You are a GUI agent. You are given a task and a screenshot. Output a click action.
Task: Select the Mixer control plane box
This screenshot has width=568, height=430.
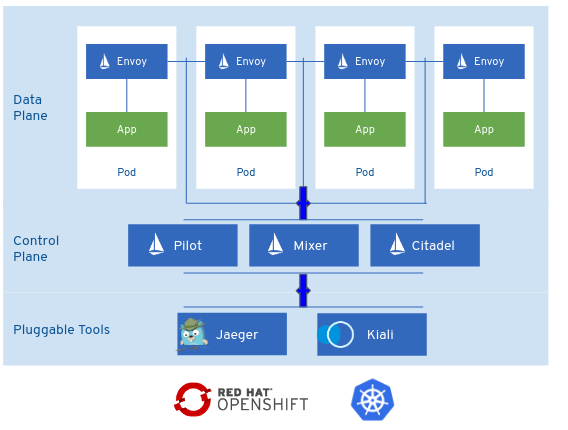click(x=304, y=245)
